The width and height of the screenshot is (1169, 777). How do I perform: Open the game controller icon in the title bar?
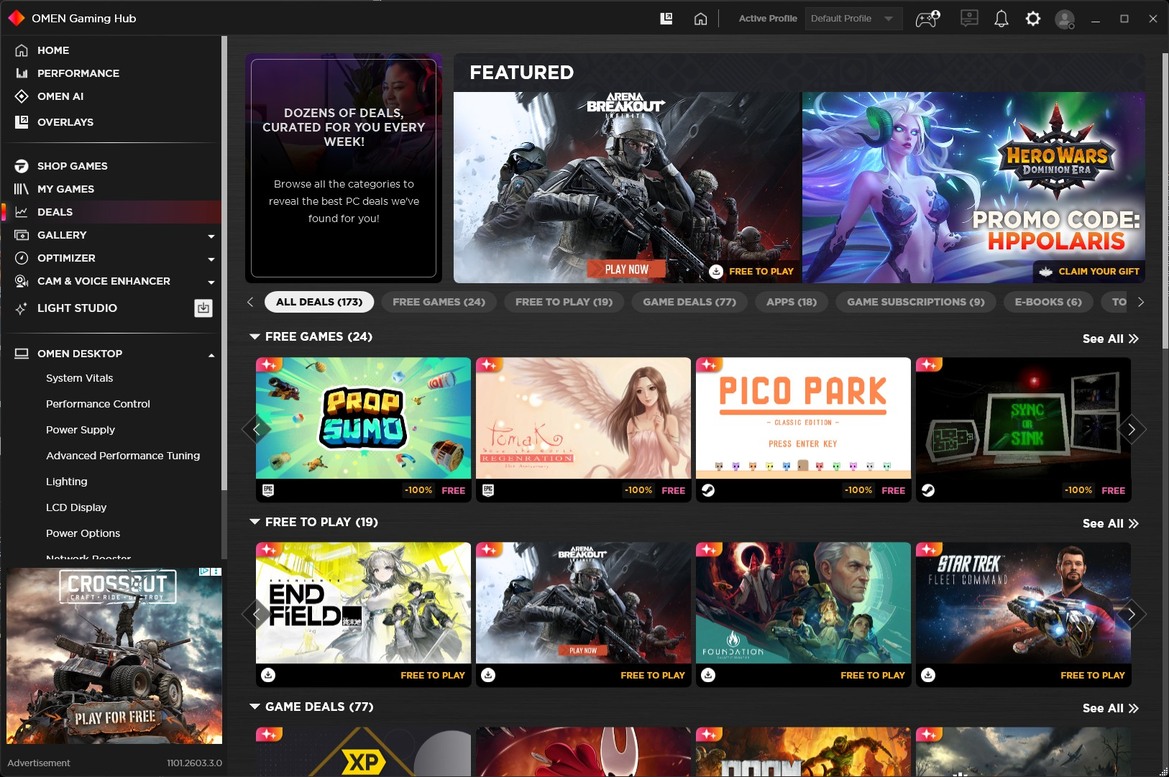(927, 19)
